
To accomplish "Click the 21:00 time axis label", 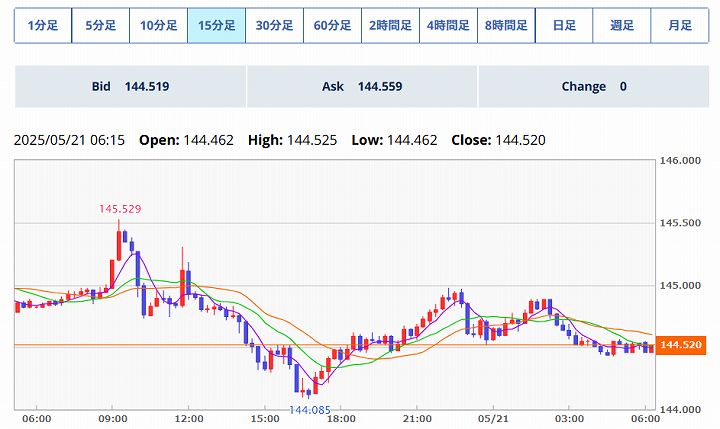I will click(417, 419).
